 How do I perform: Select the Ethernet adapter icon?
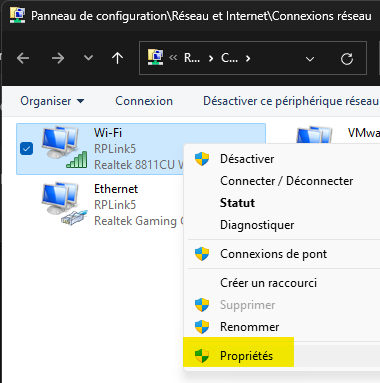tap(64, 203)
